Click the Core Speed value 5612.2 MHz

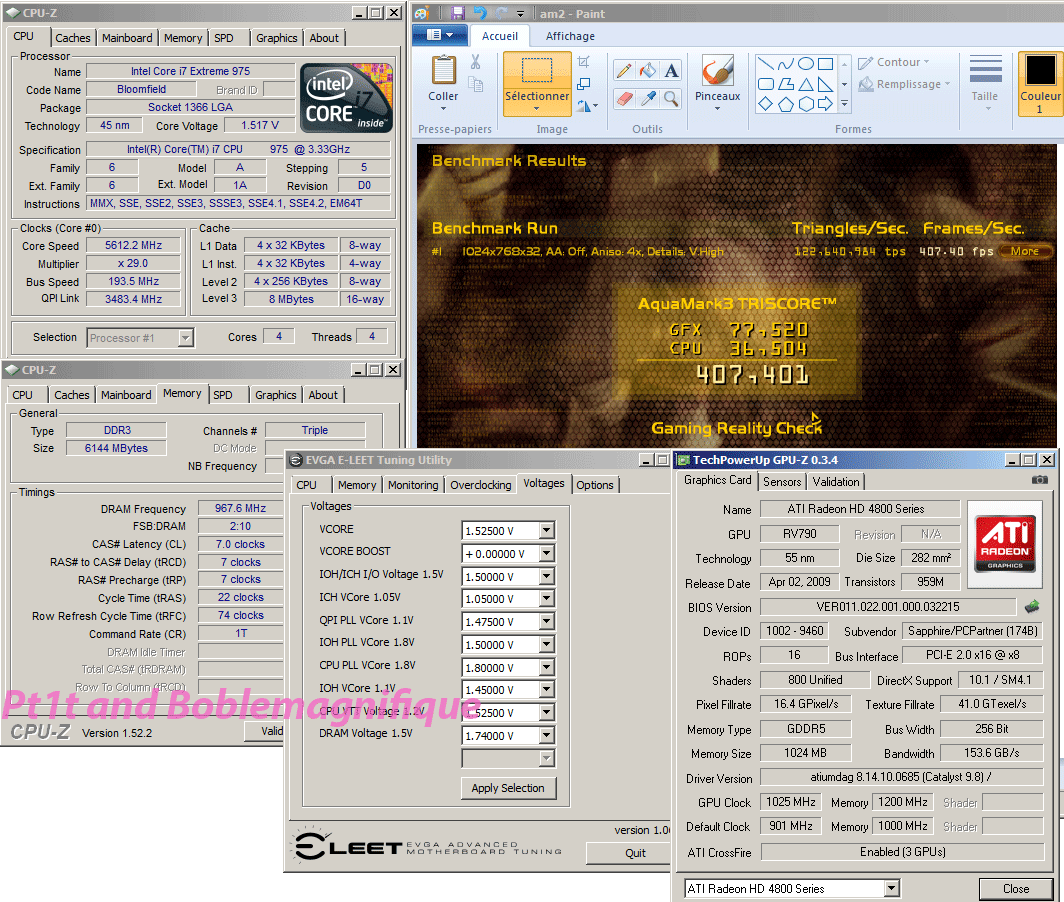[x=134, y=245]
